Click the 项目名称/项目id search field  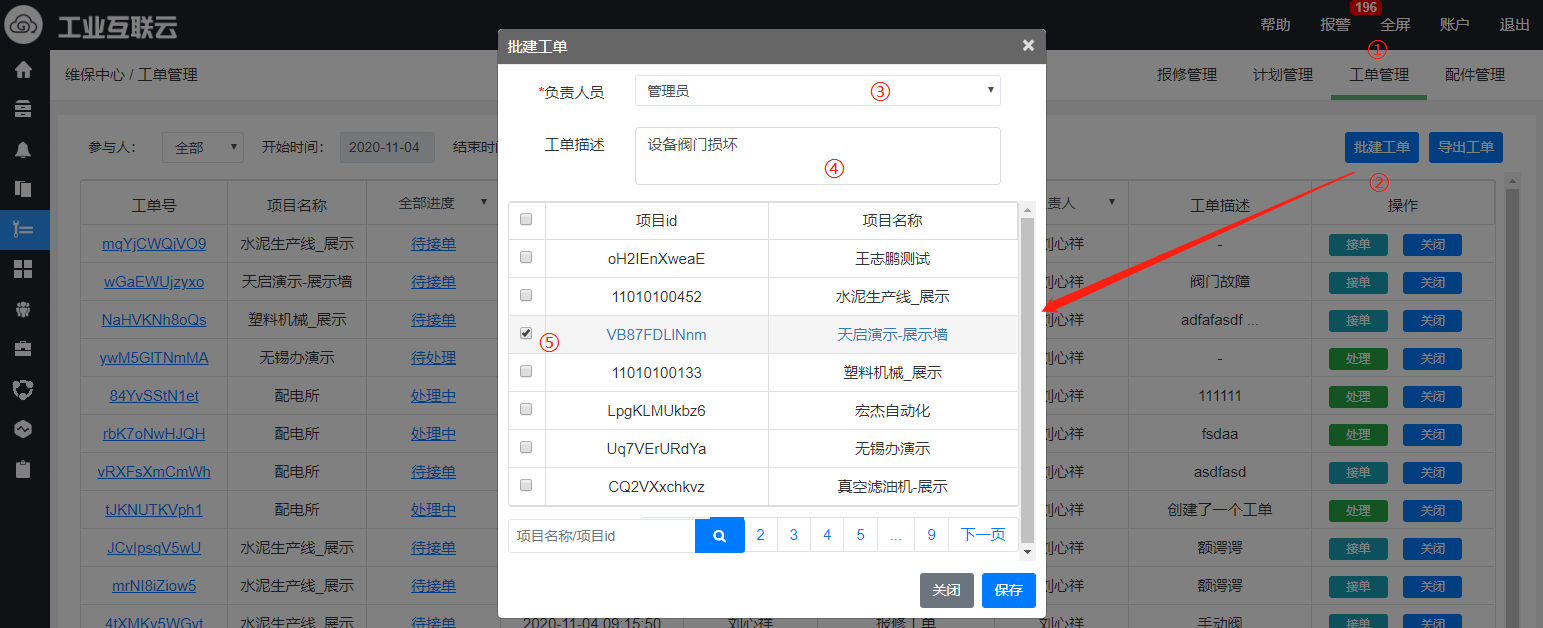602,536
